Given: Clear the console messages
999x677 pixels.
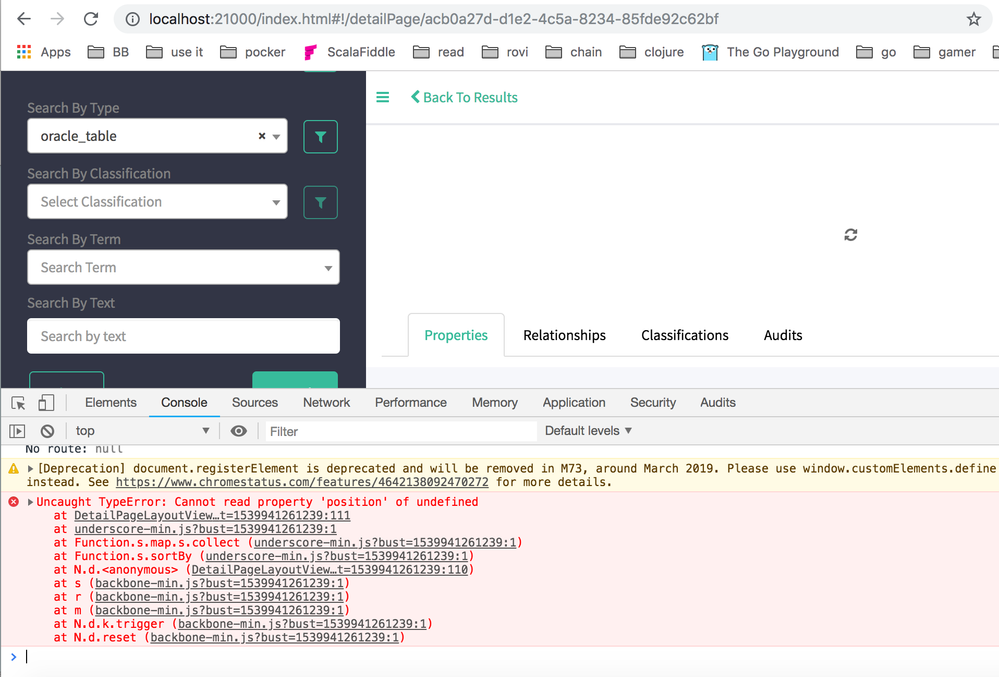Looking at the screenshot, I should (x=46, y=430).
